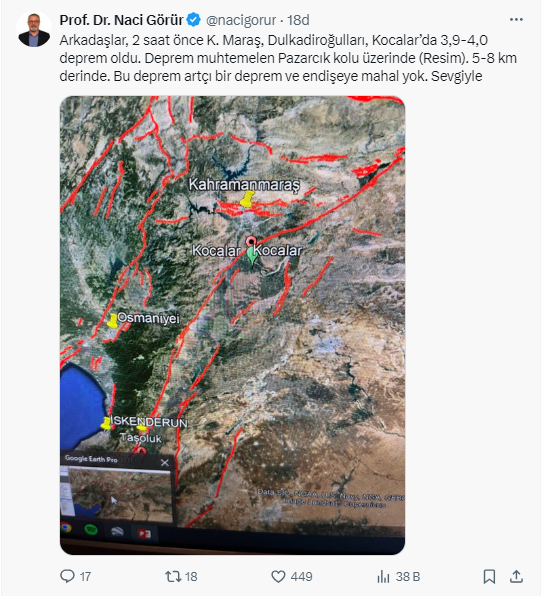
Task: Click the Chrome icon in the taskbar
Action: click(x=66, y=528)
